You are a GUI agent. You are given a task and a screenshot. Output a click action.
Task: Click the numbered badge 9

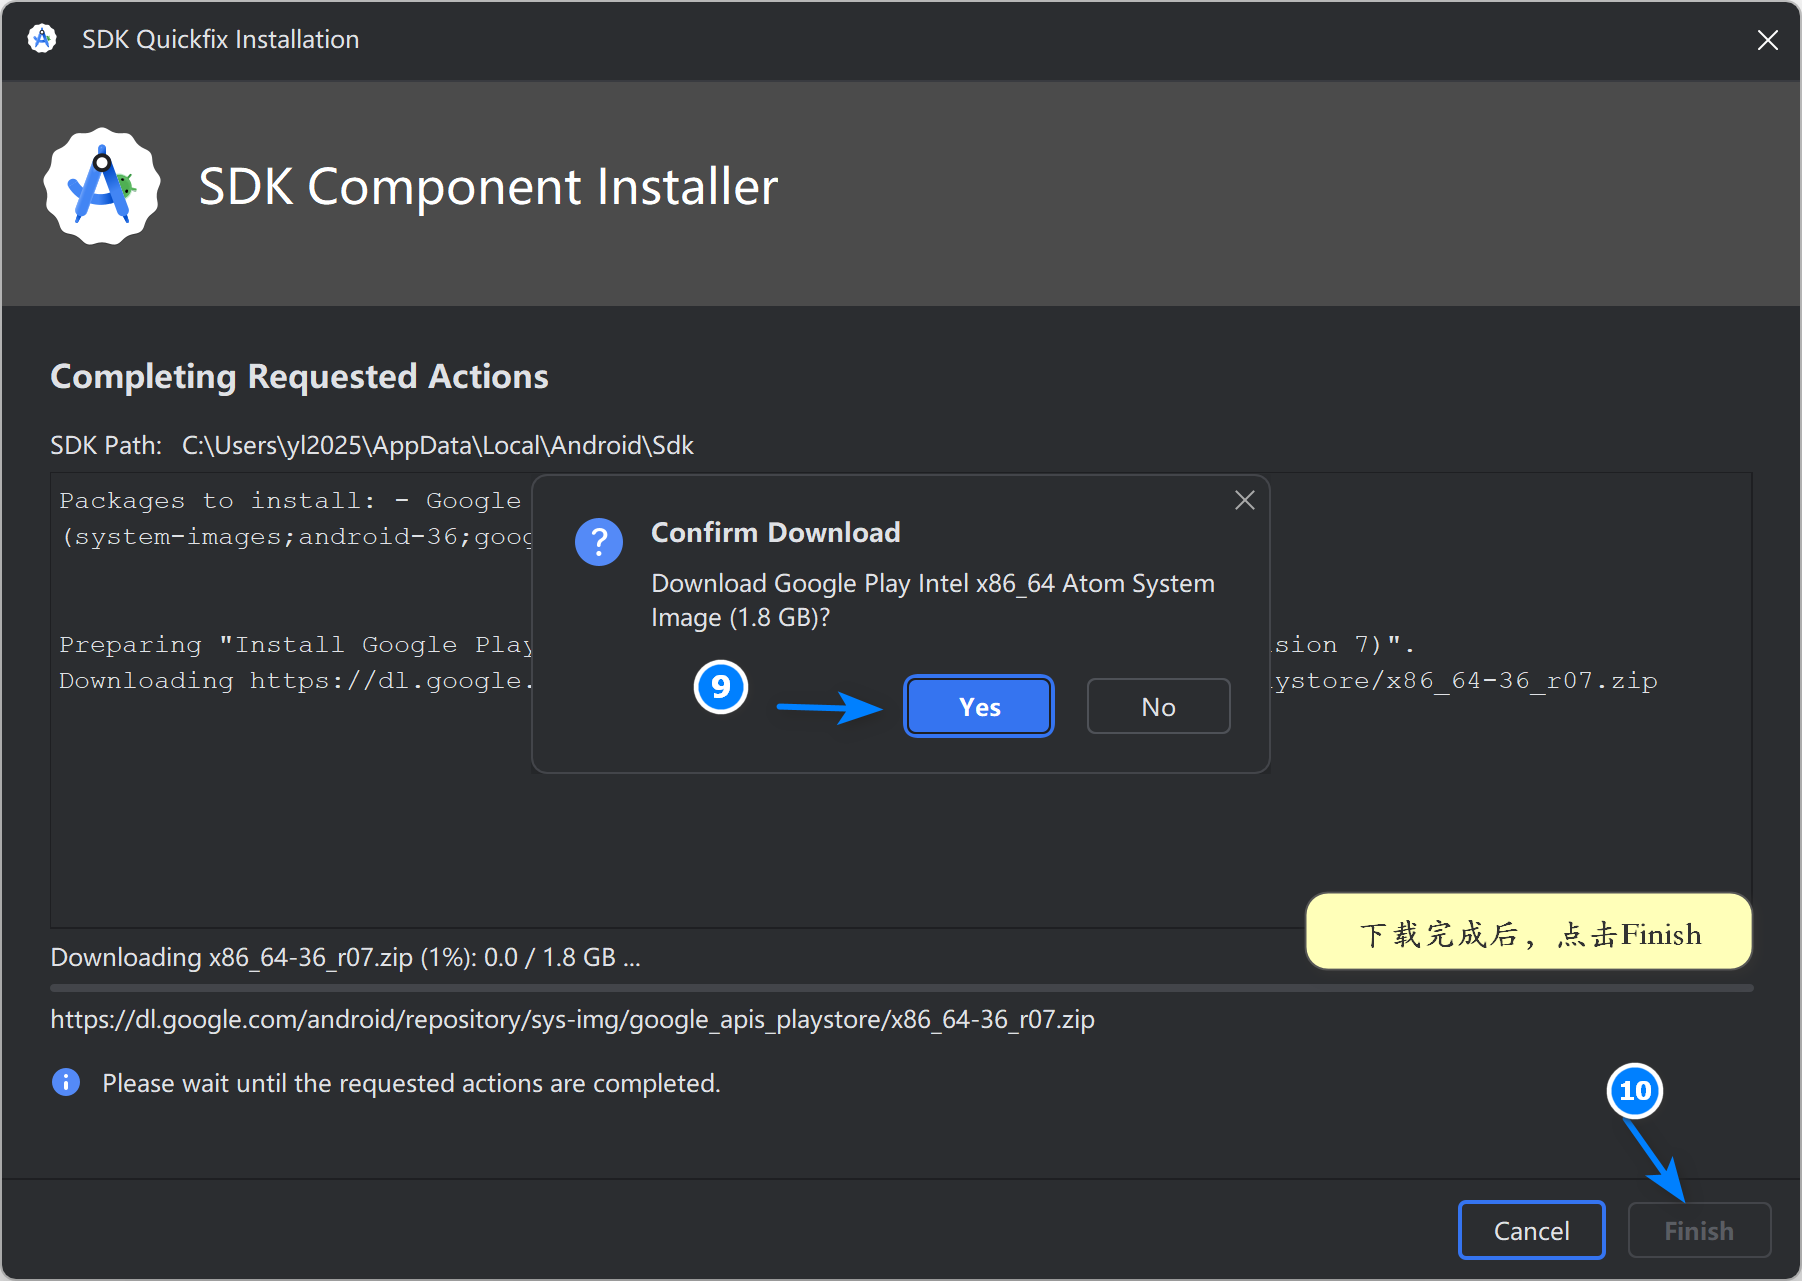point(721,687)
